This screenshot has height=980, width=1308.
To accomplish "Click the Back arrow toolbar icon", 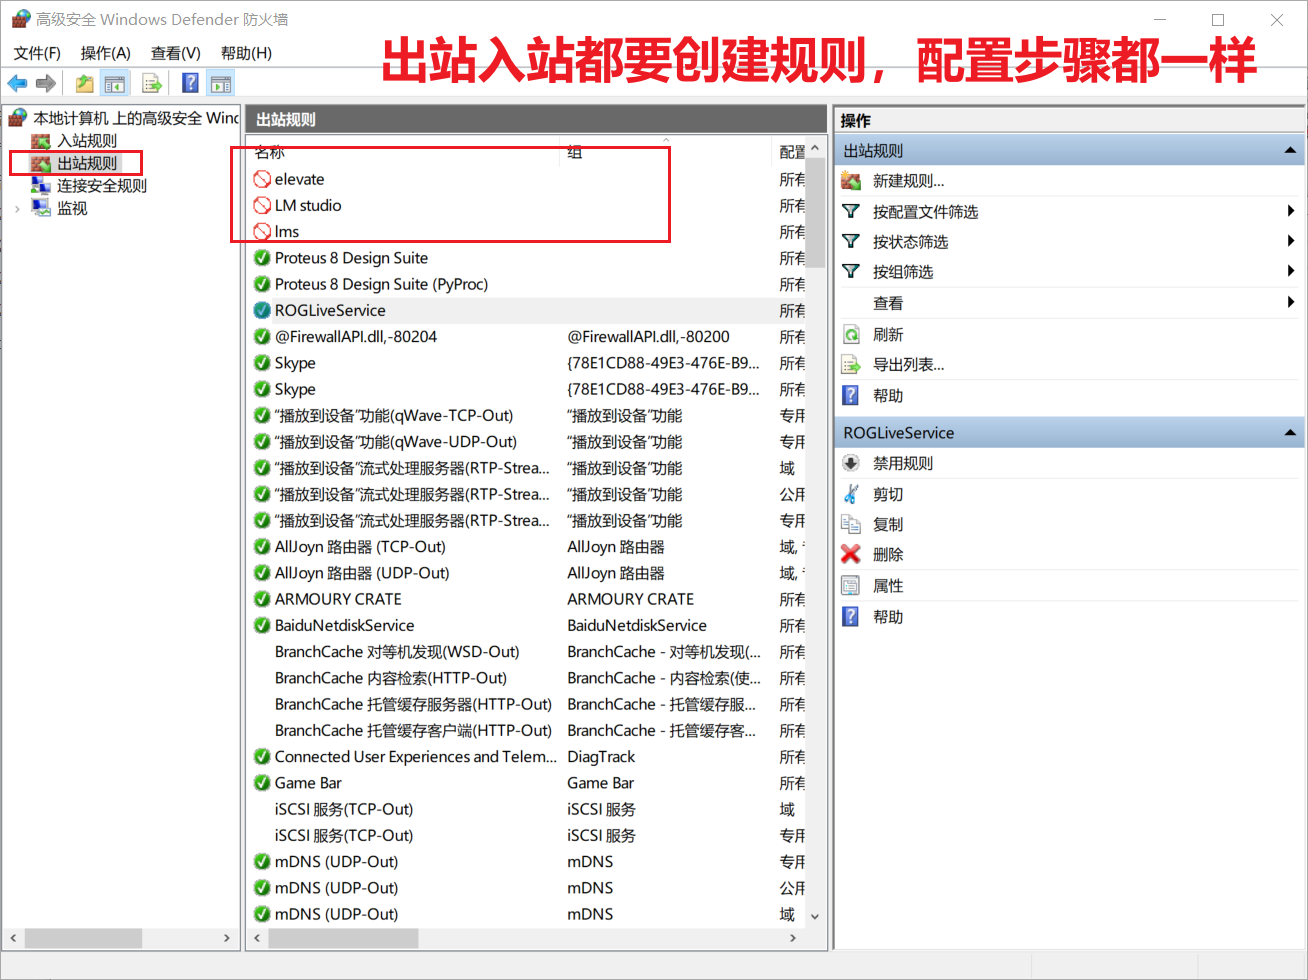I will click(x=17, y=83).
